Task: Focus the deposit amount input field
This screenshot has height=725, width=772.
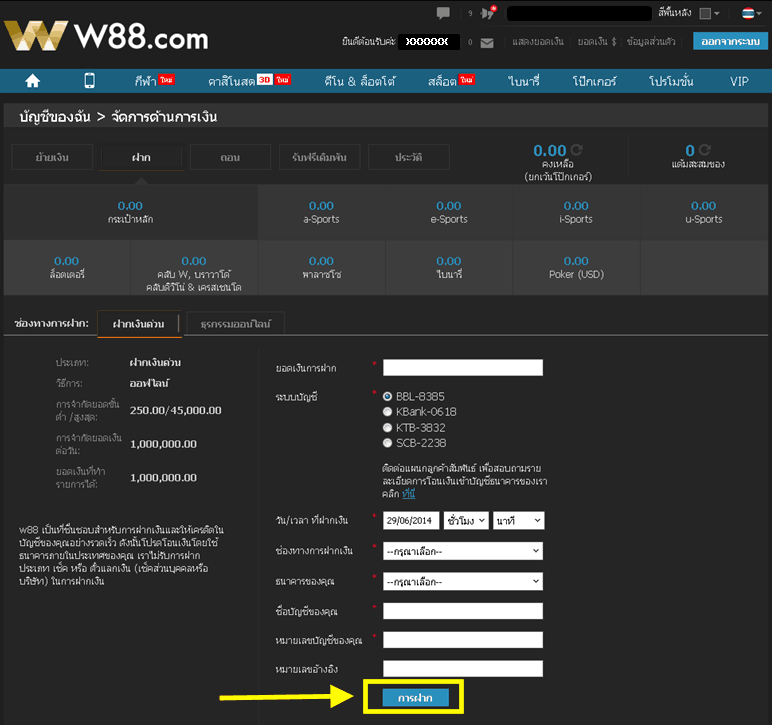Action: 463,367
